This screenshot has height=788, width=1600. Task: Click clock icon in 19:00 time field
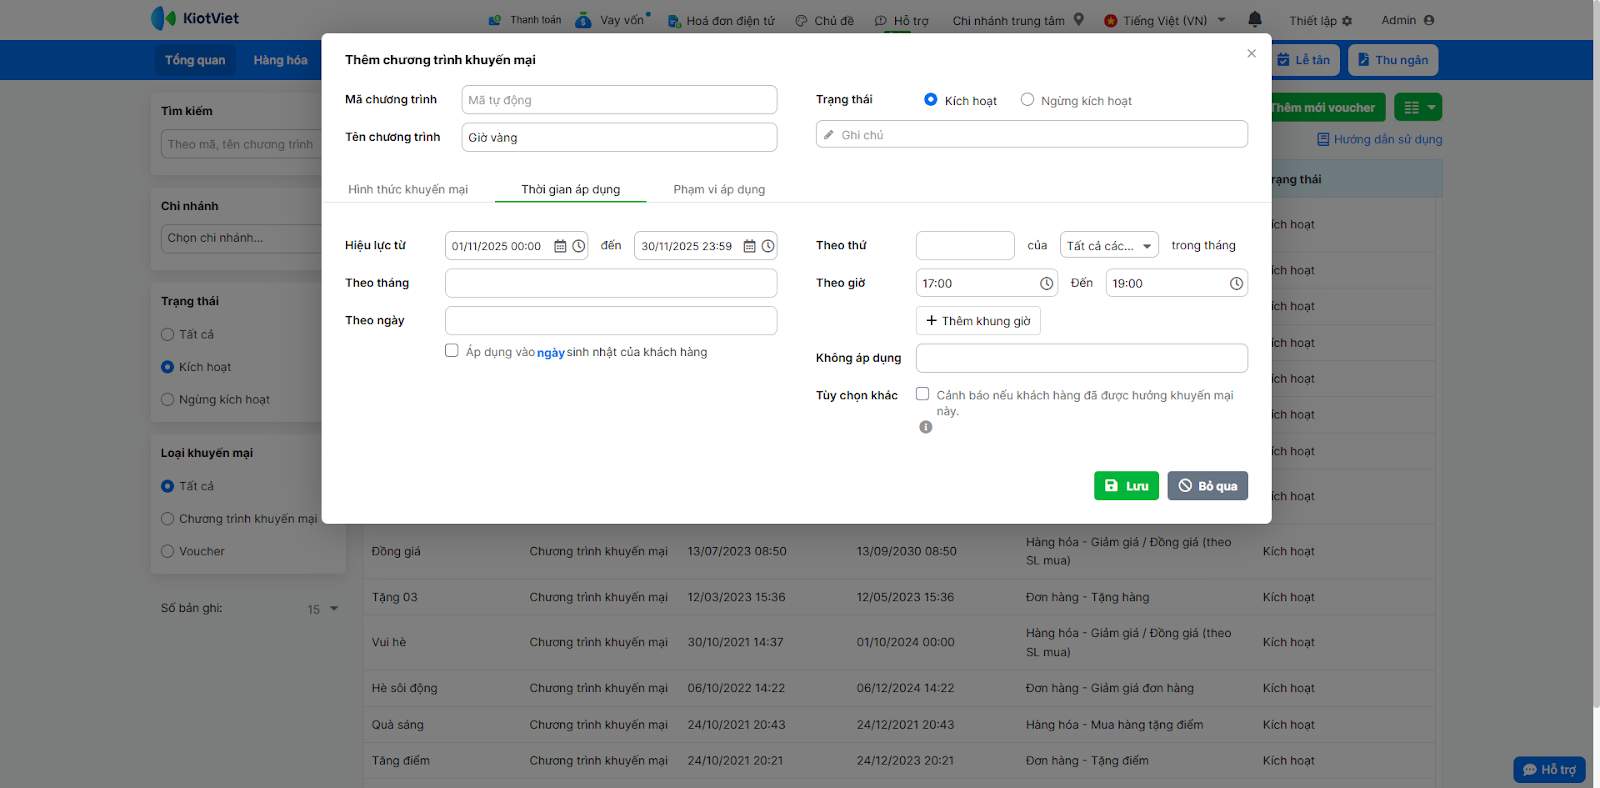(1236, 284)
